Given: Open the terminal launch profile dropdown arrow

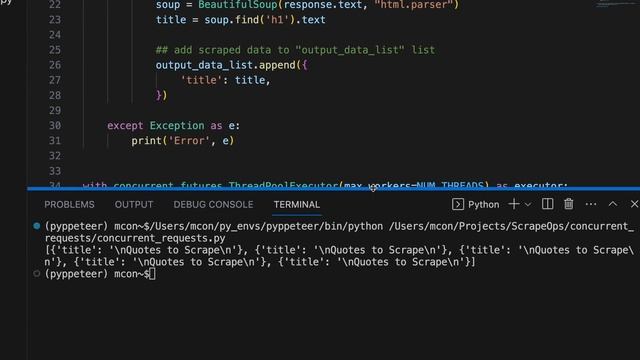Looking at the screenshot, I should [528, 204].
